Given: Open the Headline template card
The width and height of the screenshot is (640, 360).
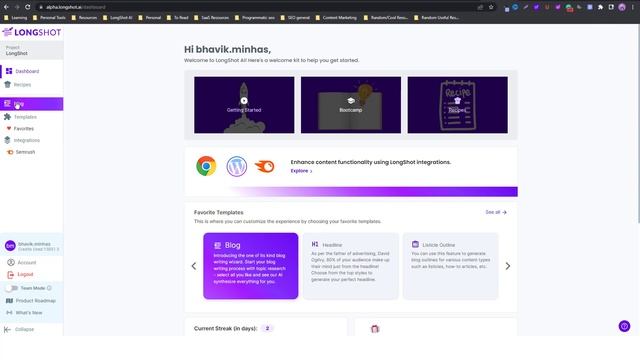Looking at the screenshot, I should [351, 266].
